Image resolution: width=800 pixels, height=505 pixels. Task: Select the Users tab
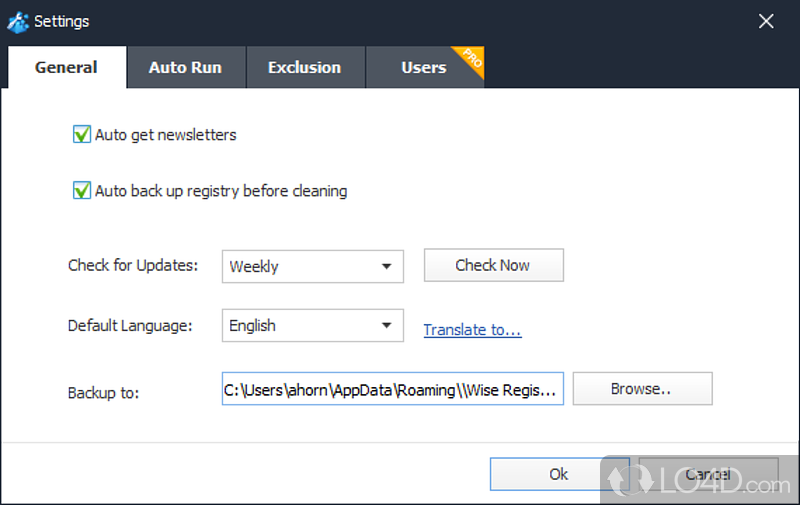pos(423,68)
